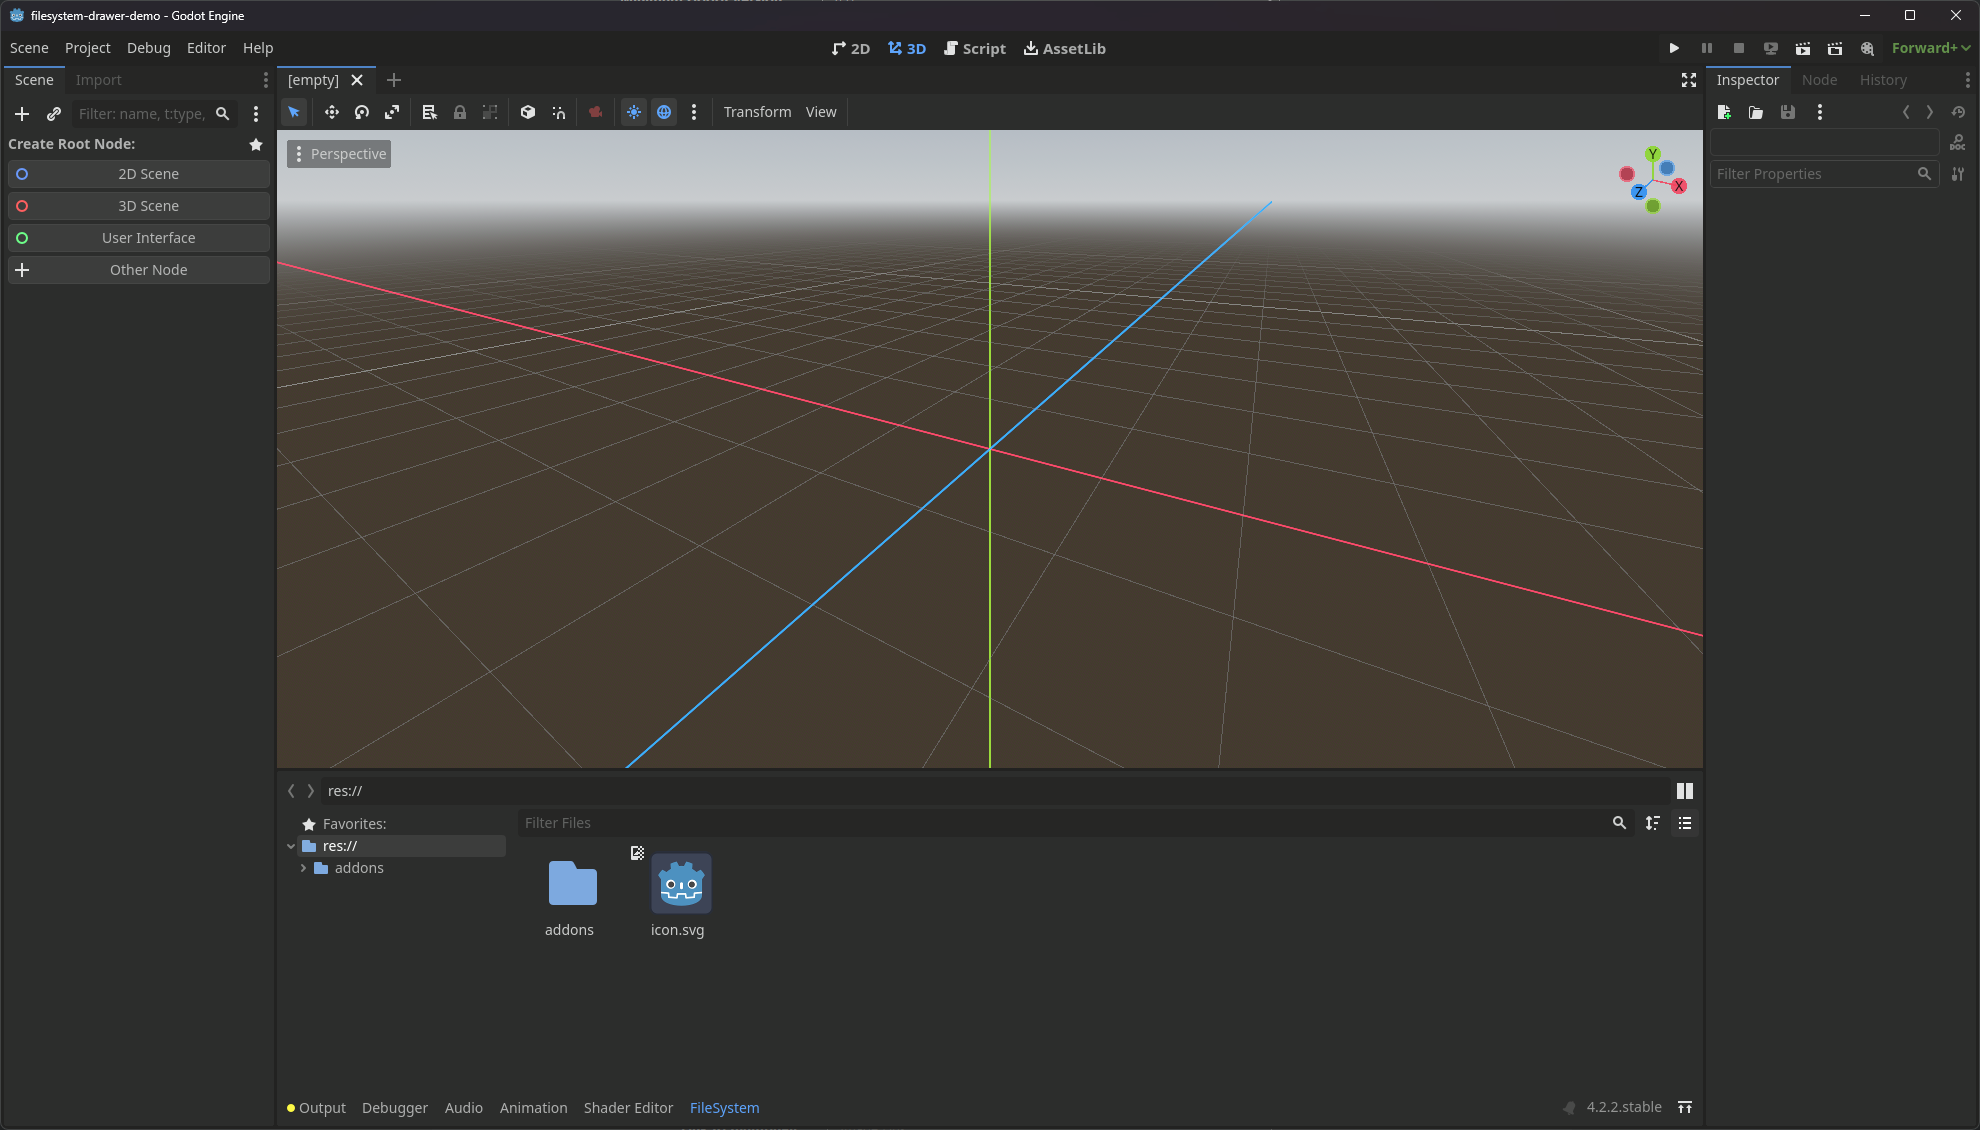Toggle the preview sunlight

coord(634,112)
